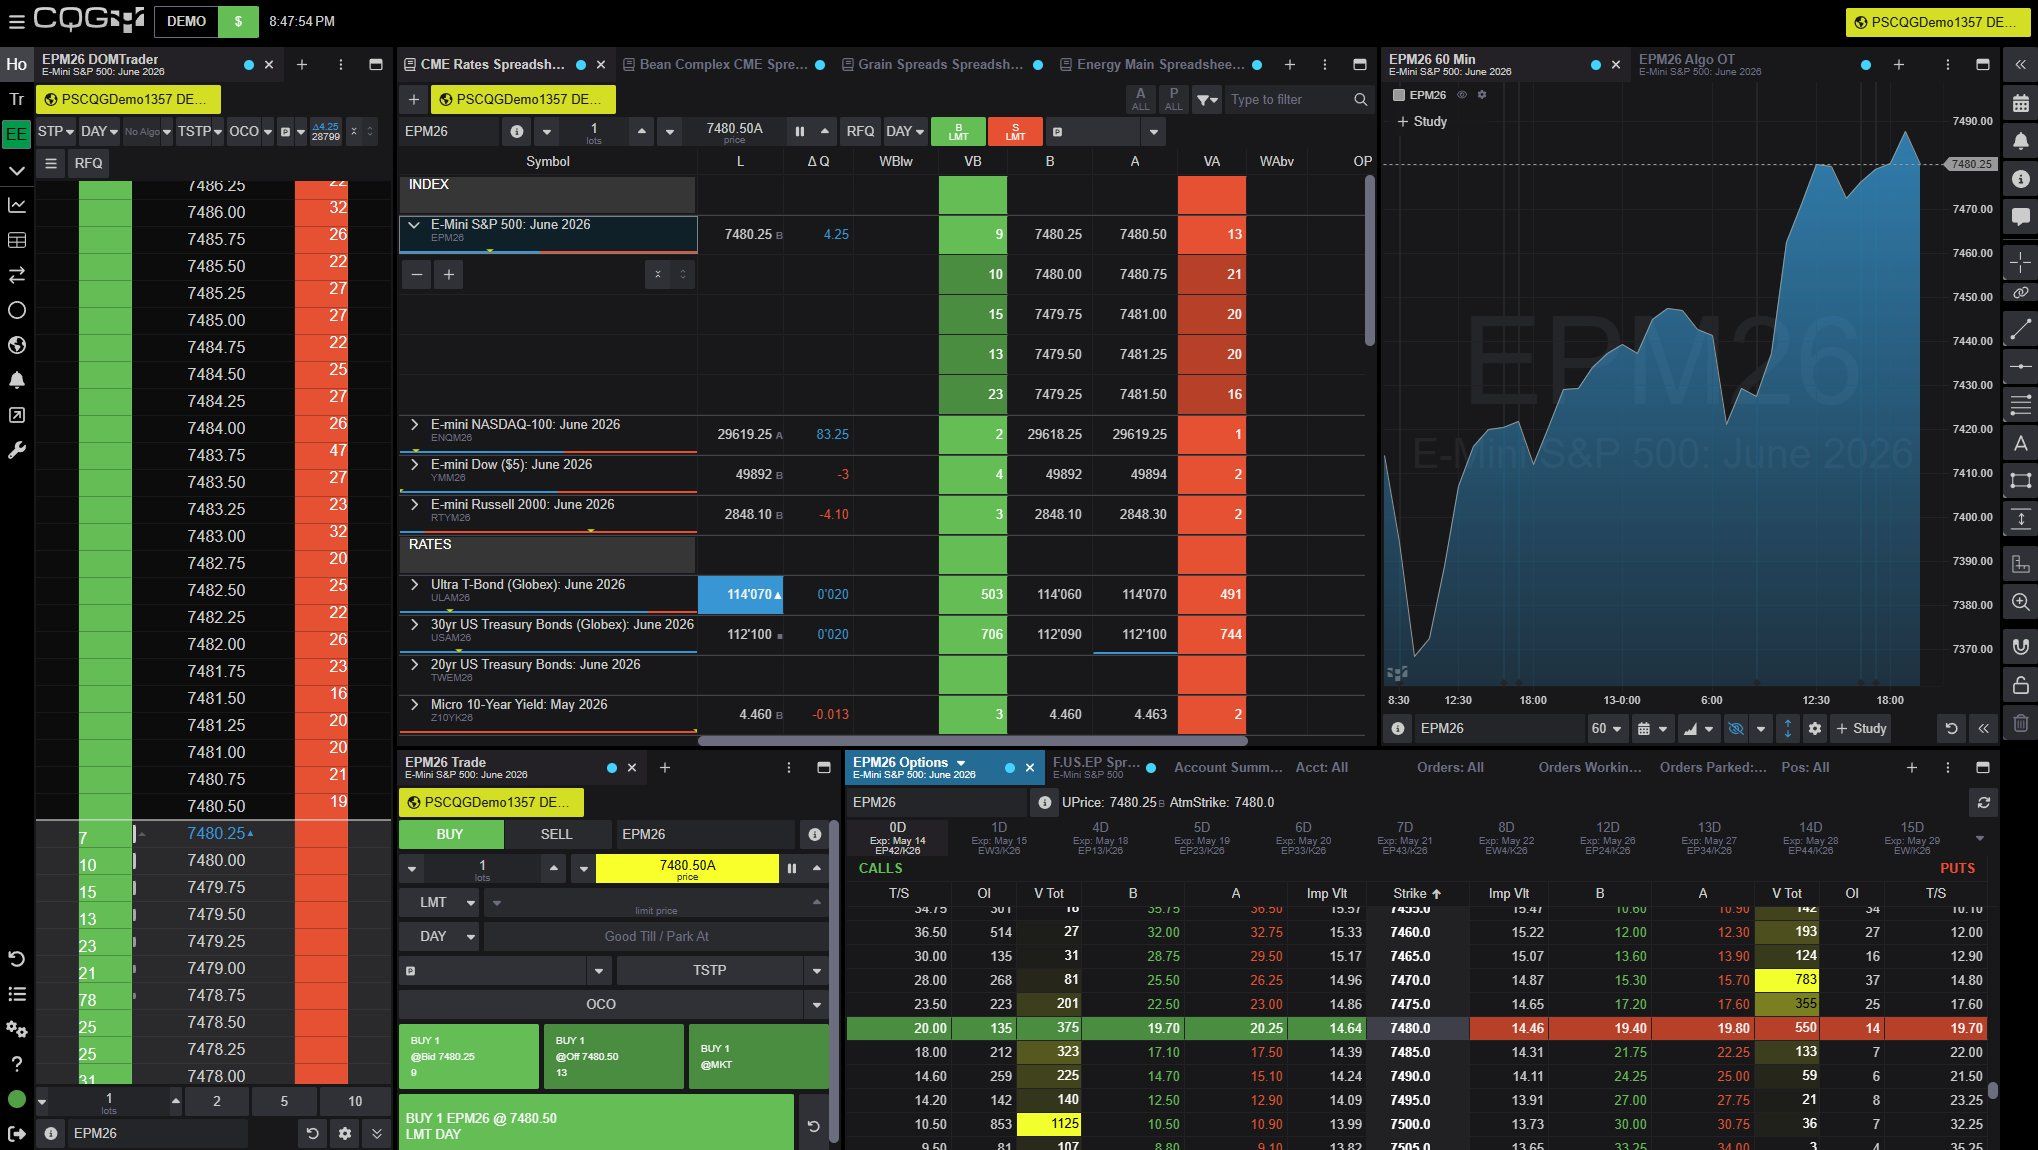Screen dimensions: 2038x1150
Task: Switch to Bean Complex CME Spreadsheet tab
Action: [x=723, y=64]
